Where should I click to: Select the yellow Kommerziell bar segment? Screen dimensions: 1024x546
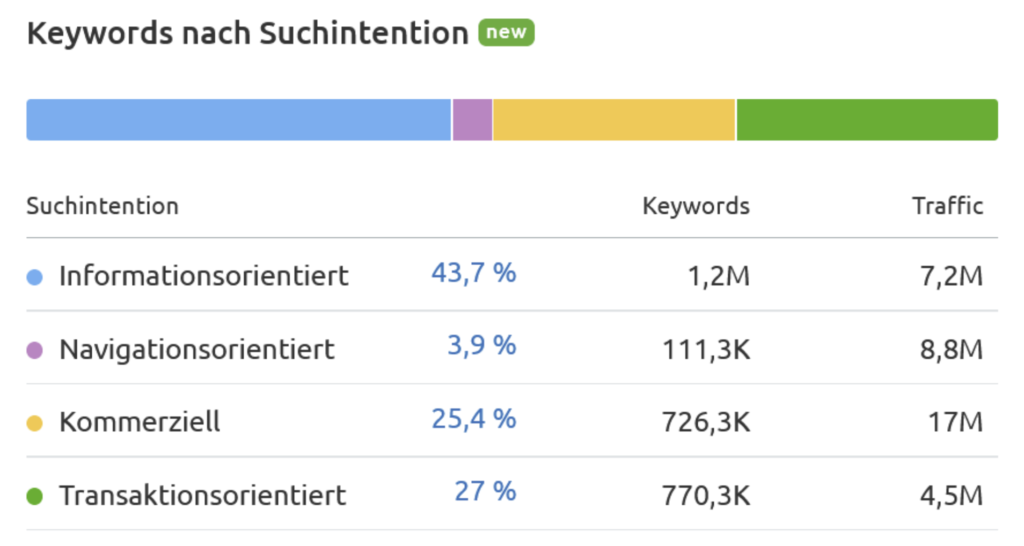coord(614,120)
